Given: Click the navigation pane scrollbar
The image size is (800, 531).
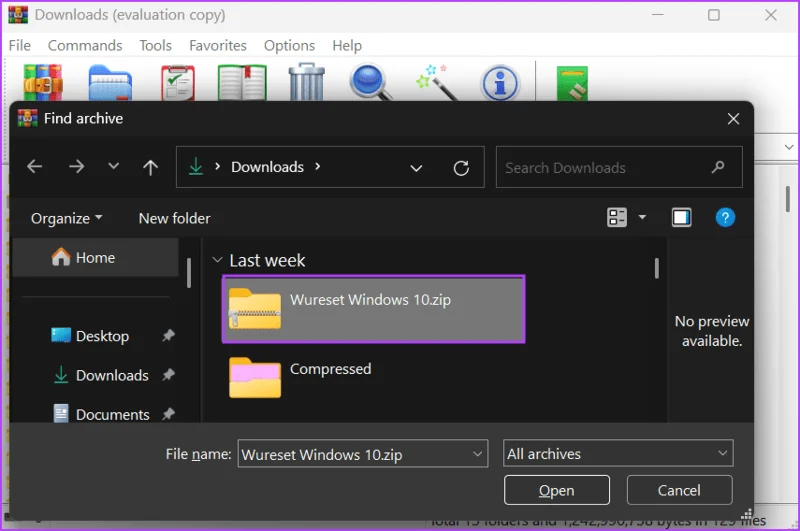Looking at the screenshot, I should (x=189, y=272).
